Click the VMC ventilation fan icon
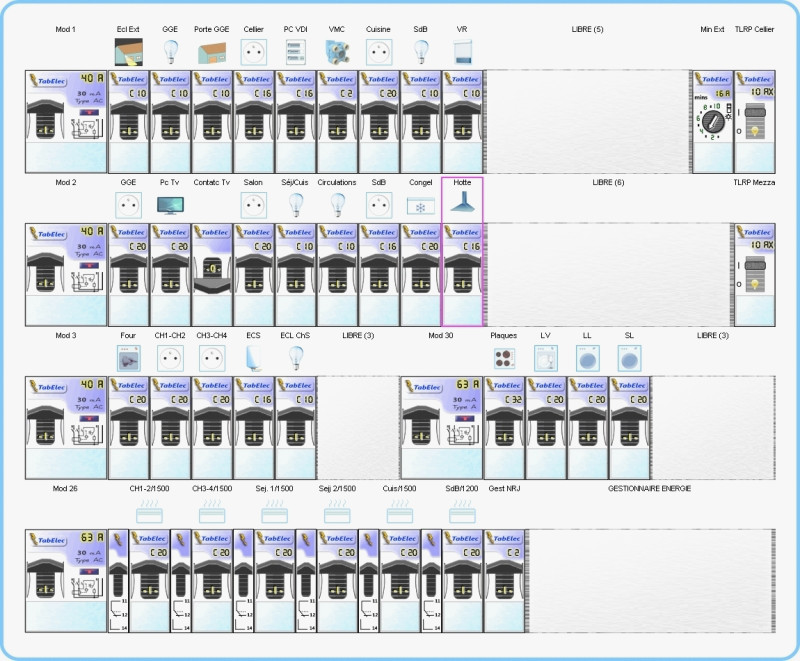 click(x=337, y=52)
